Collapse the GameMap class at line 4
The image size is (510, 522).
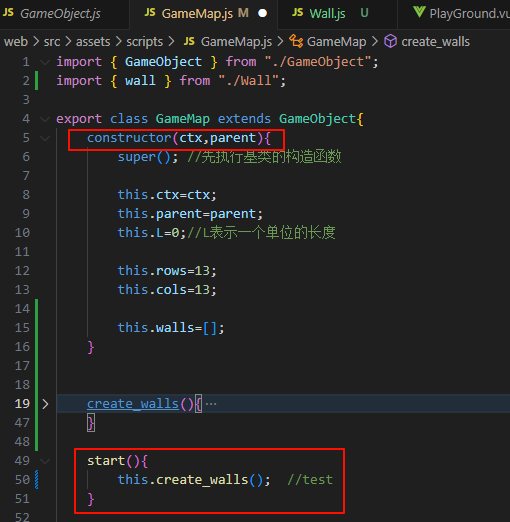(45, 119)
